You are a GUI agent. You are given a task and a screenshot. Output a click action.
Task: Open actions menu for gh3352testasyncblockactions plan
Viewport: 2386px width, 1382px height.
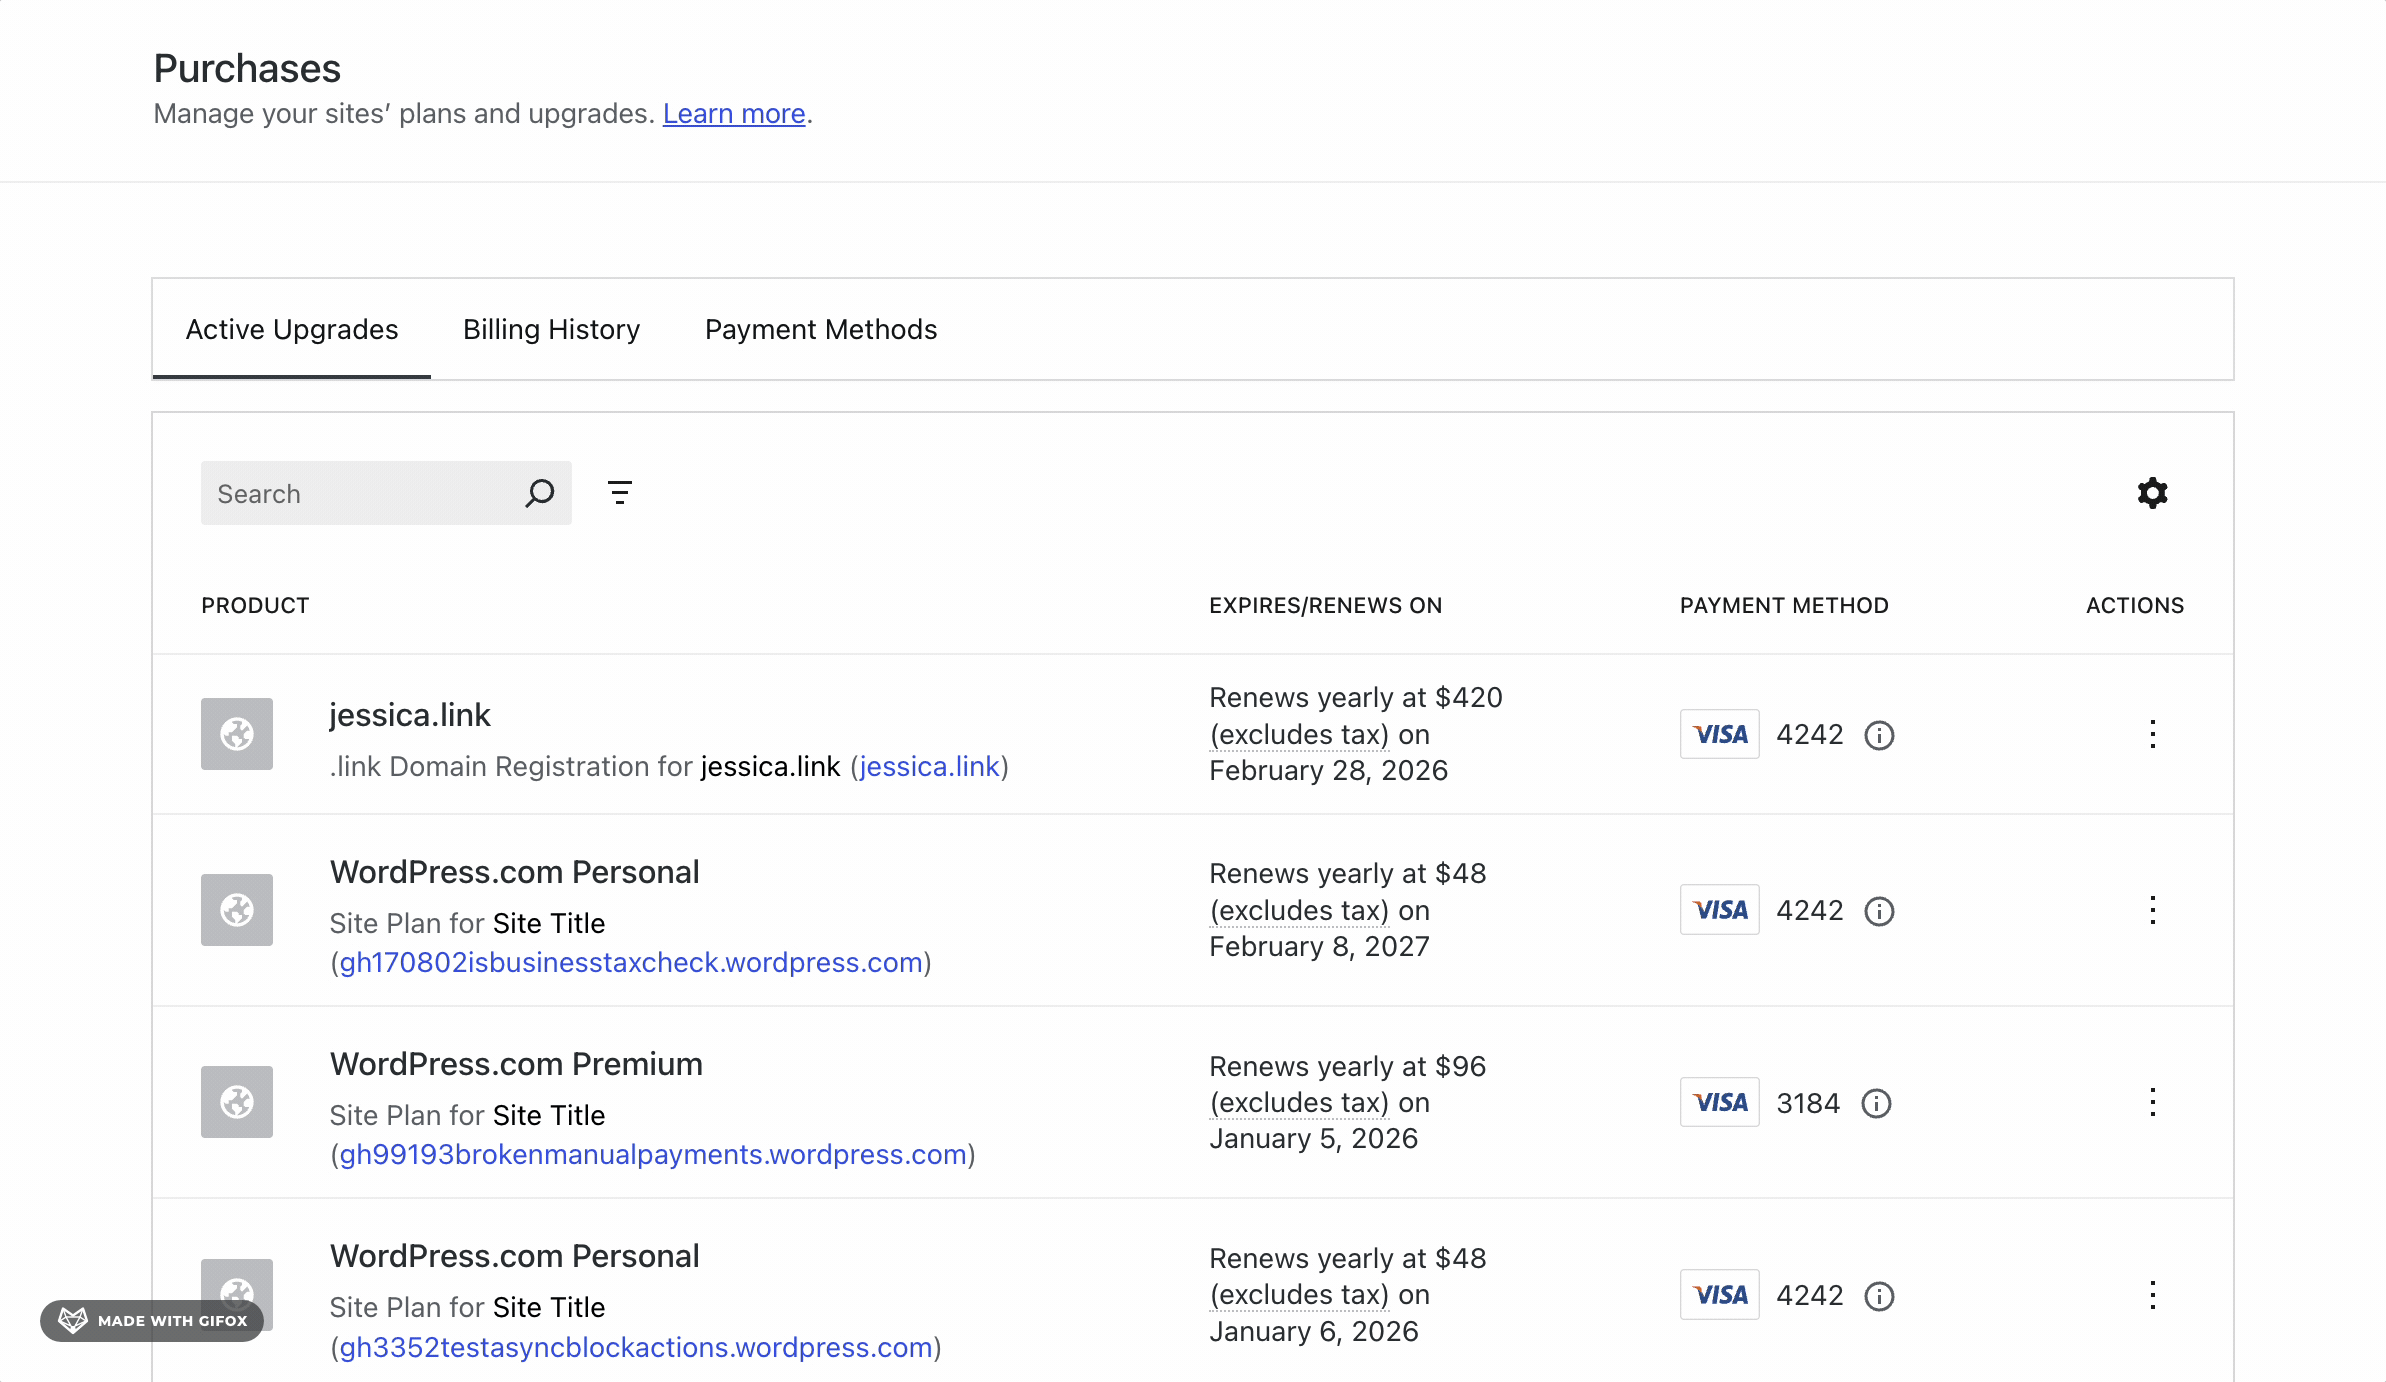[x=2152, y=1295]
